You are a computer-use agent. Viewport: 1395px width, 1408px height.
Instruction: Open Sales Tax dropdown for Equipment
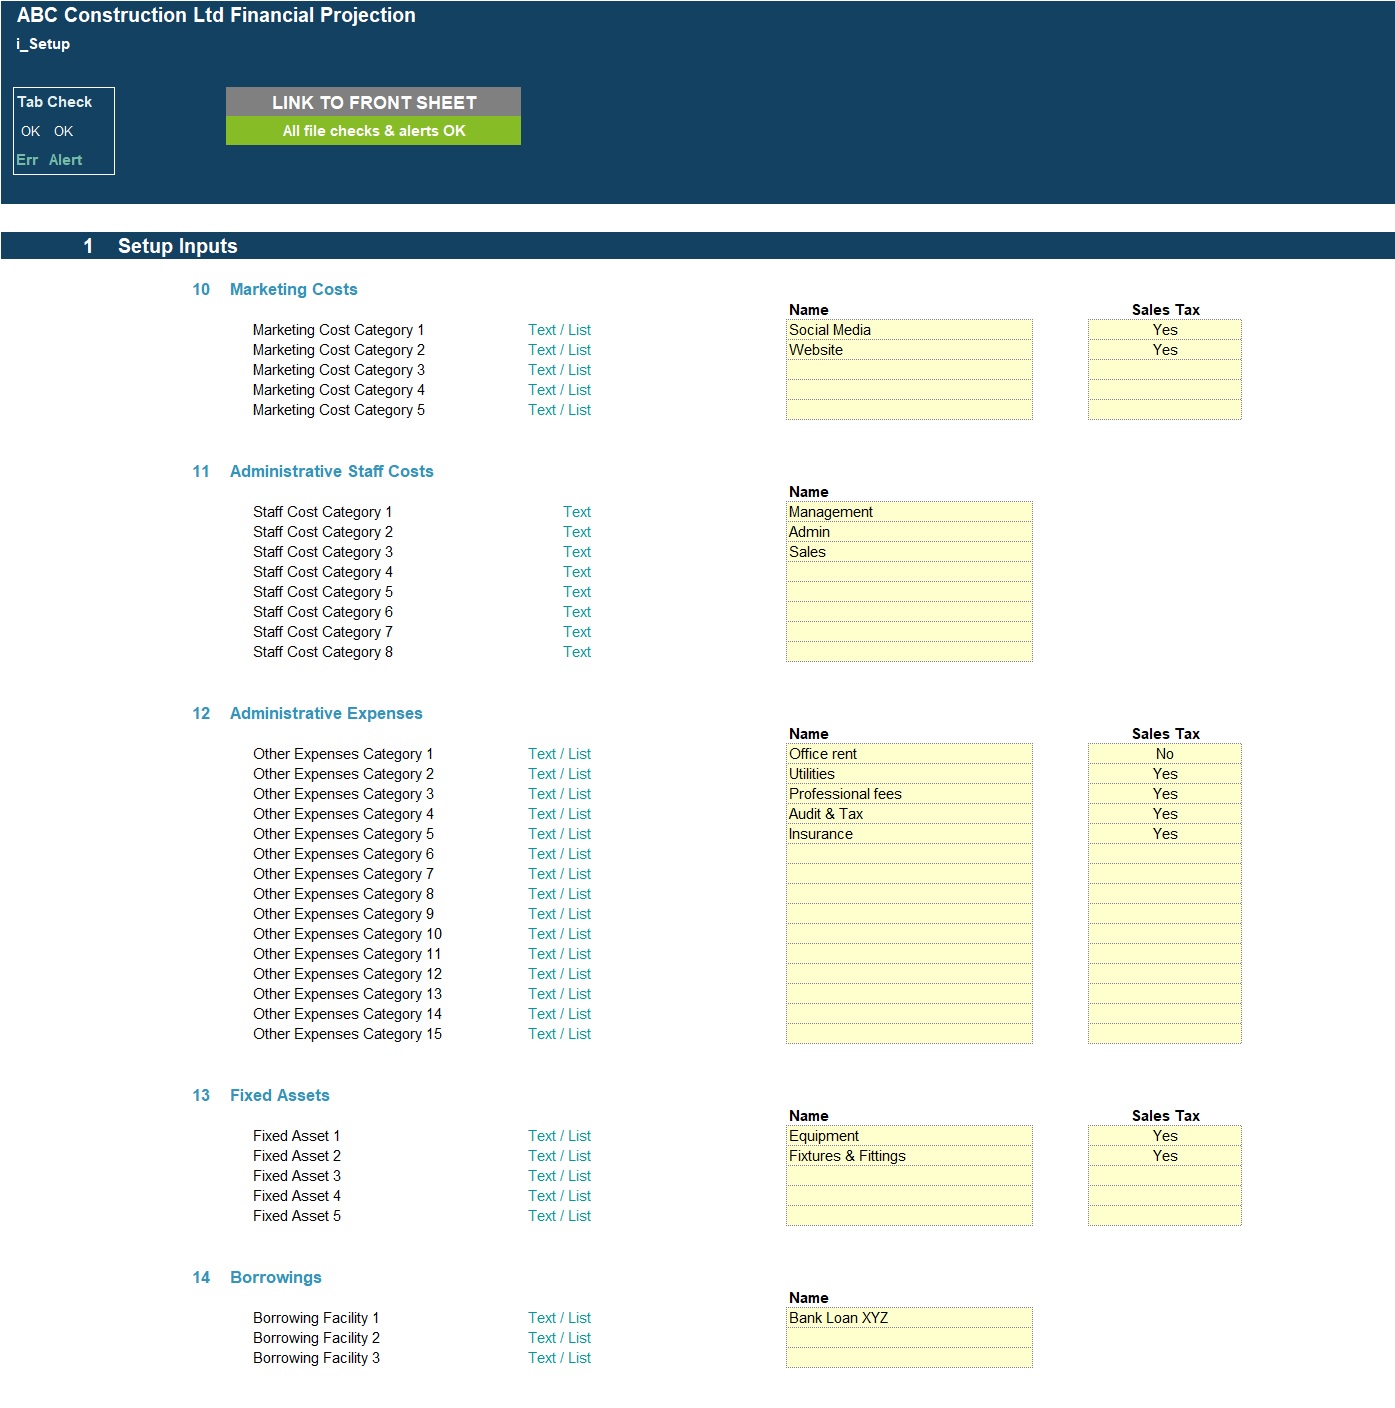(x=1165, y=1136)
